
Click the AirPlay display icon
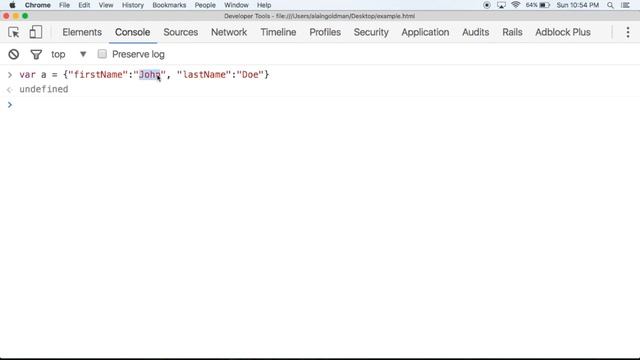point(501,5)
